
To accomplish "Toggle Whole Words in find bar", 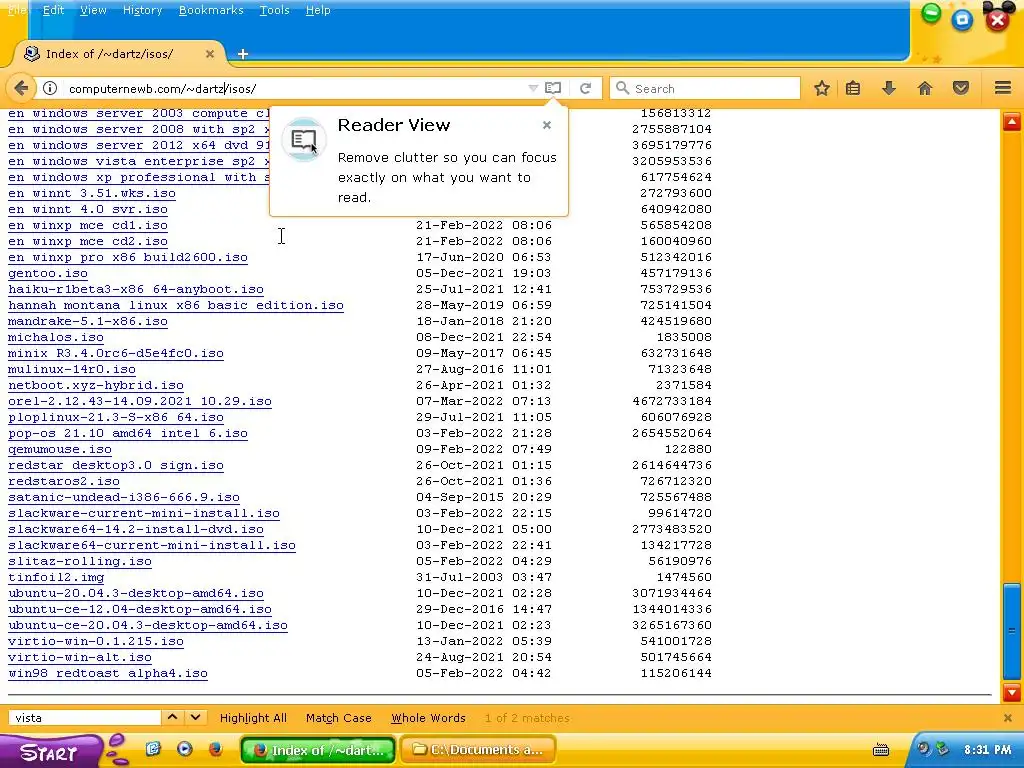I will pyautogui.click(x=428, y=718).
